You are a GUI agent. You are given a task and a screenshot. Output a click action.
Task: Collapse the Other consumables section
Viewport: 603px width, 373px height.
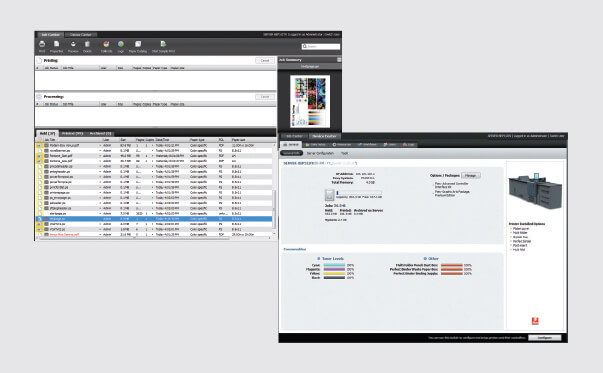pyautogui.click(x=425, y=259)
